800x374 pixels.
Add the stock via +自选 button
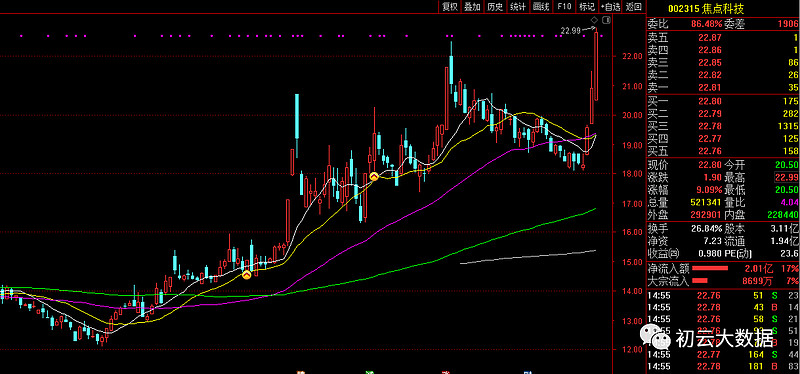pyautogui.click(x=611, y=7)
